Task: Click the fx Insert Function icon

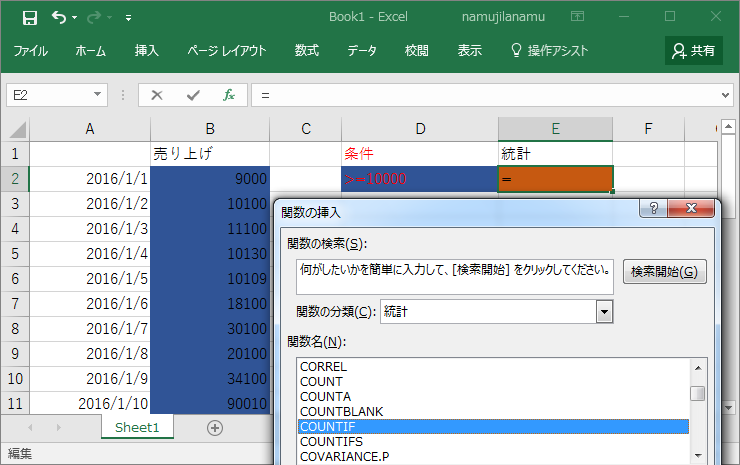Action: tap(229, 95)
